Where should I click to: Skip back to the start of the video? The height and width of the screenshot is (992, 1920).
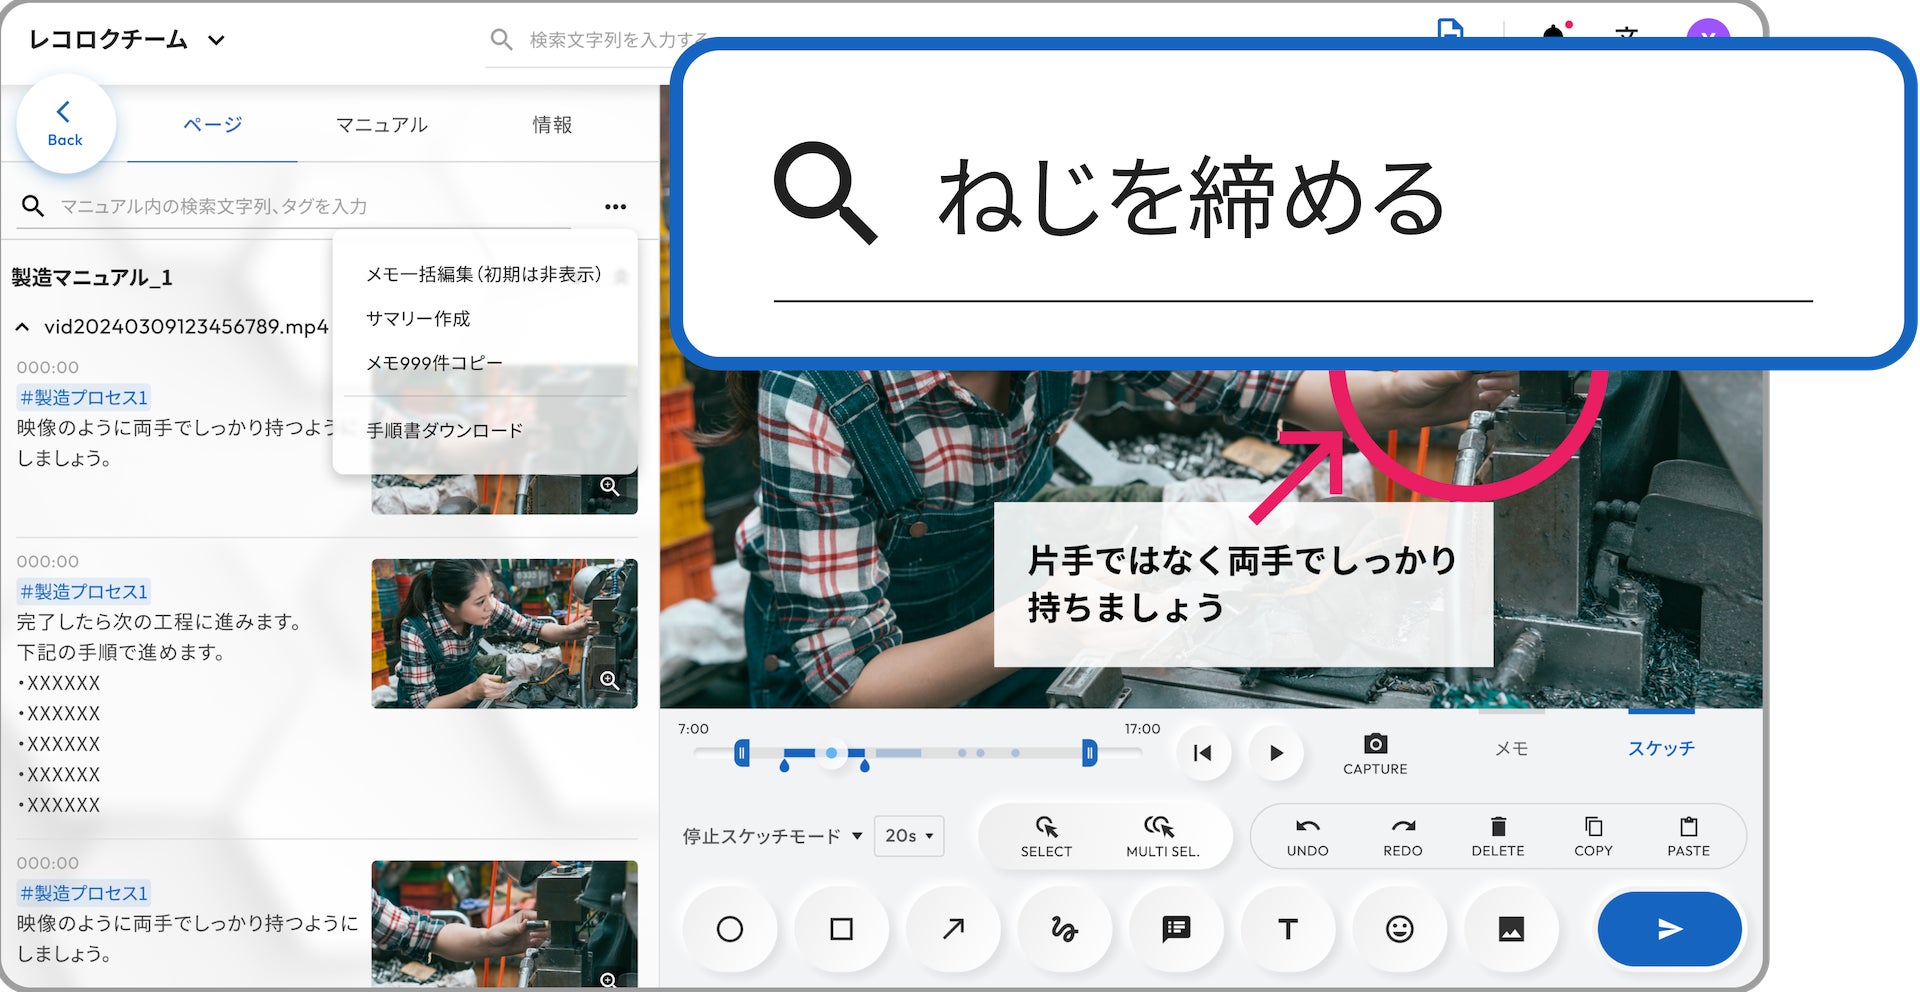coord(1203,753)
